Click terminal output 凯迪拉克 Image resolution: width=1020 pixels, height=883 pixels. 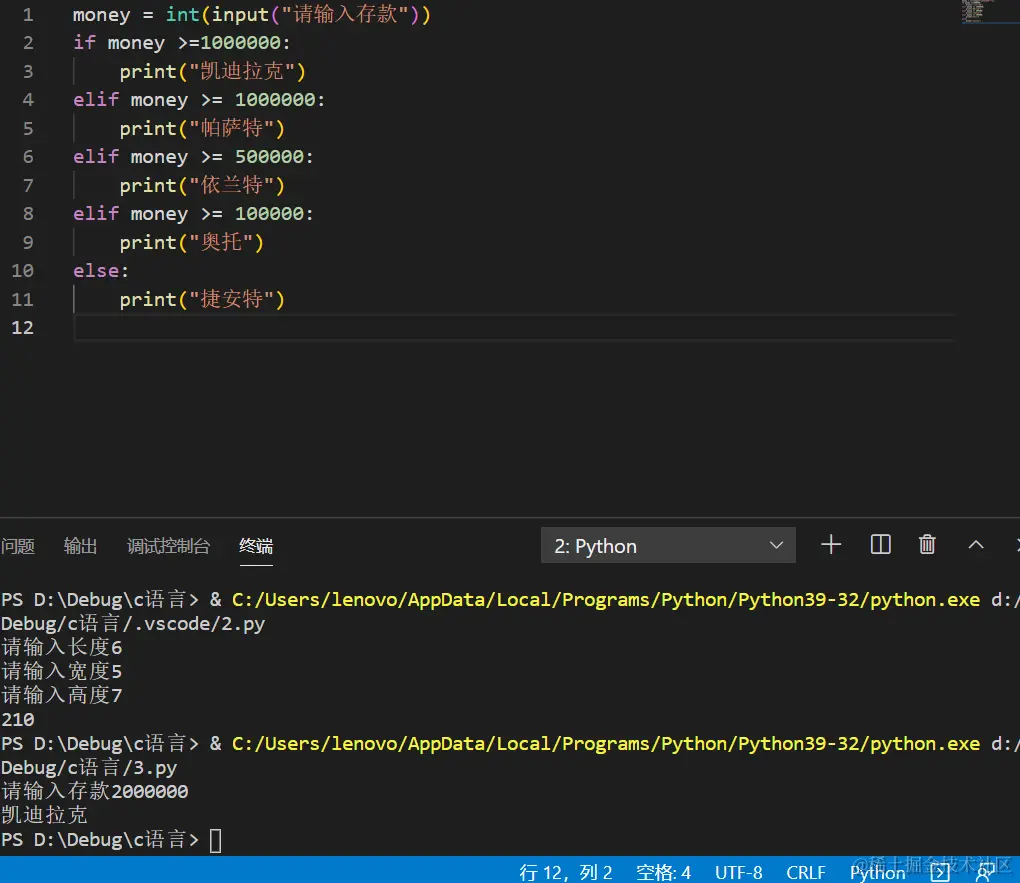click(44, 815)
